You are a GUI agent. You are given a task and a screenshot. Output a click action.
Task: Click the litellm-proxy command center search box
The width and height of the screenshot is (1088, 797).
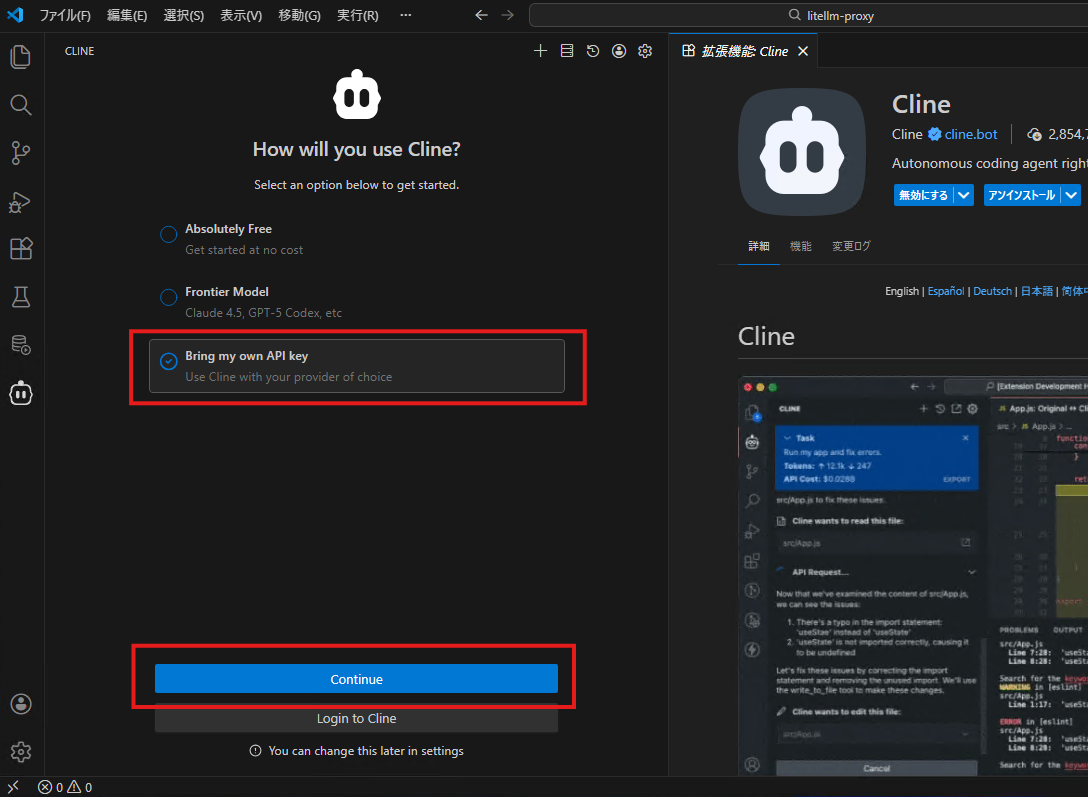(808, 15)
